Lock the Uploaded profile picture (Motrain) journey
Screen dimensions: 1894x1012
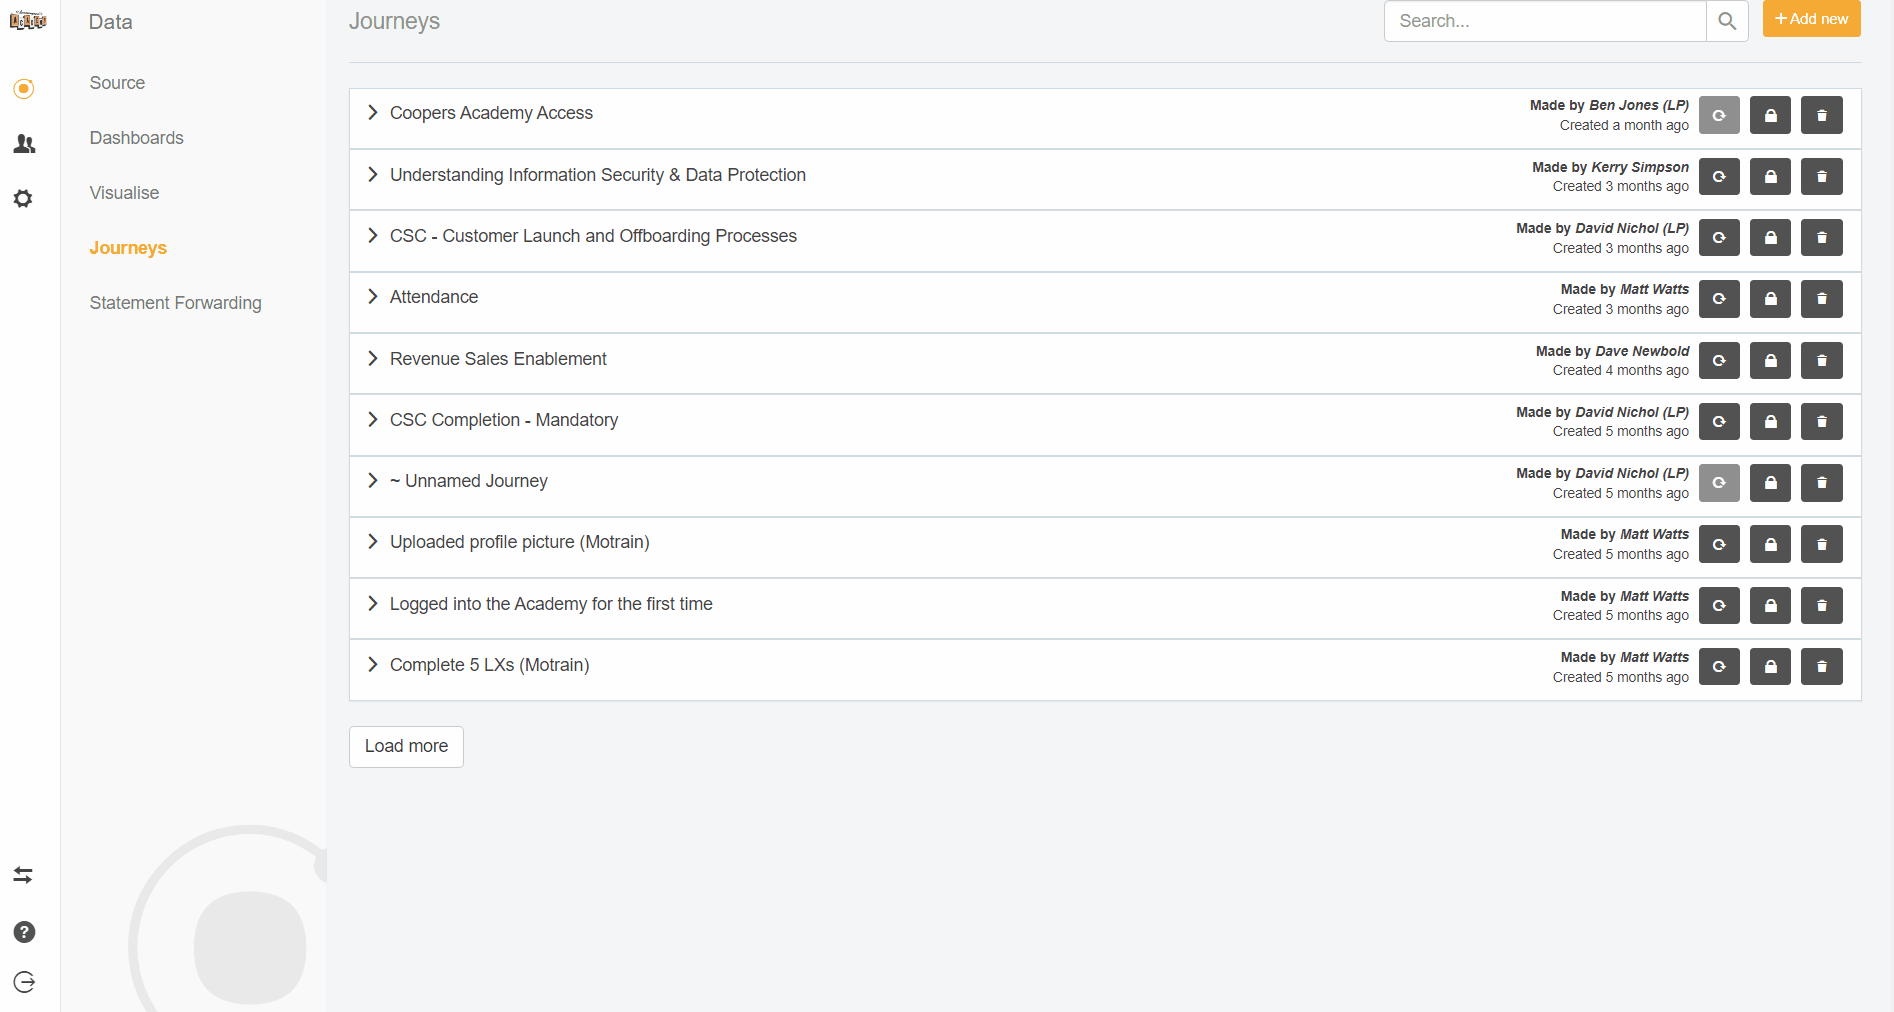pos(1770,545)
